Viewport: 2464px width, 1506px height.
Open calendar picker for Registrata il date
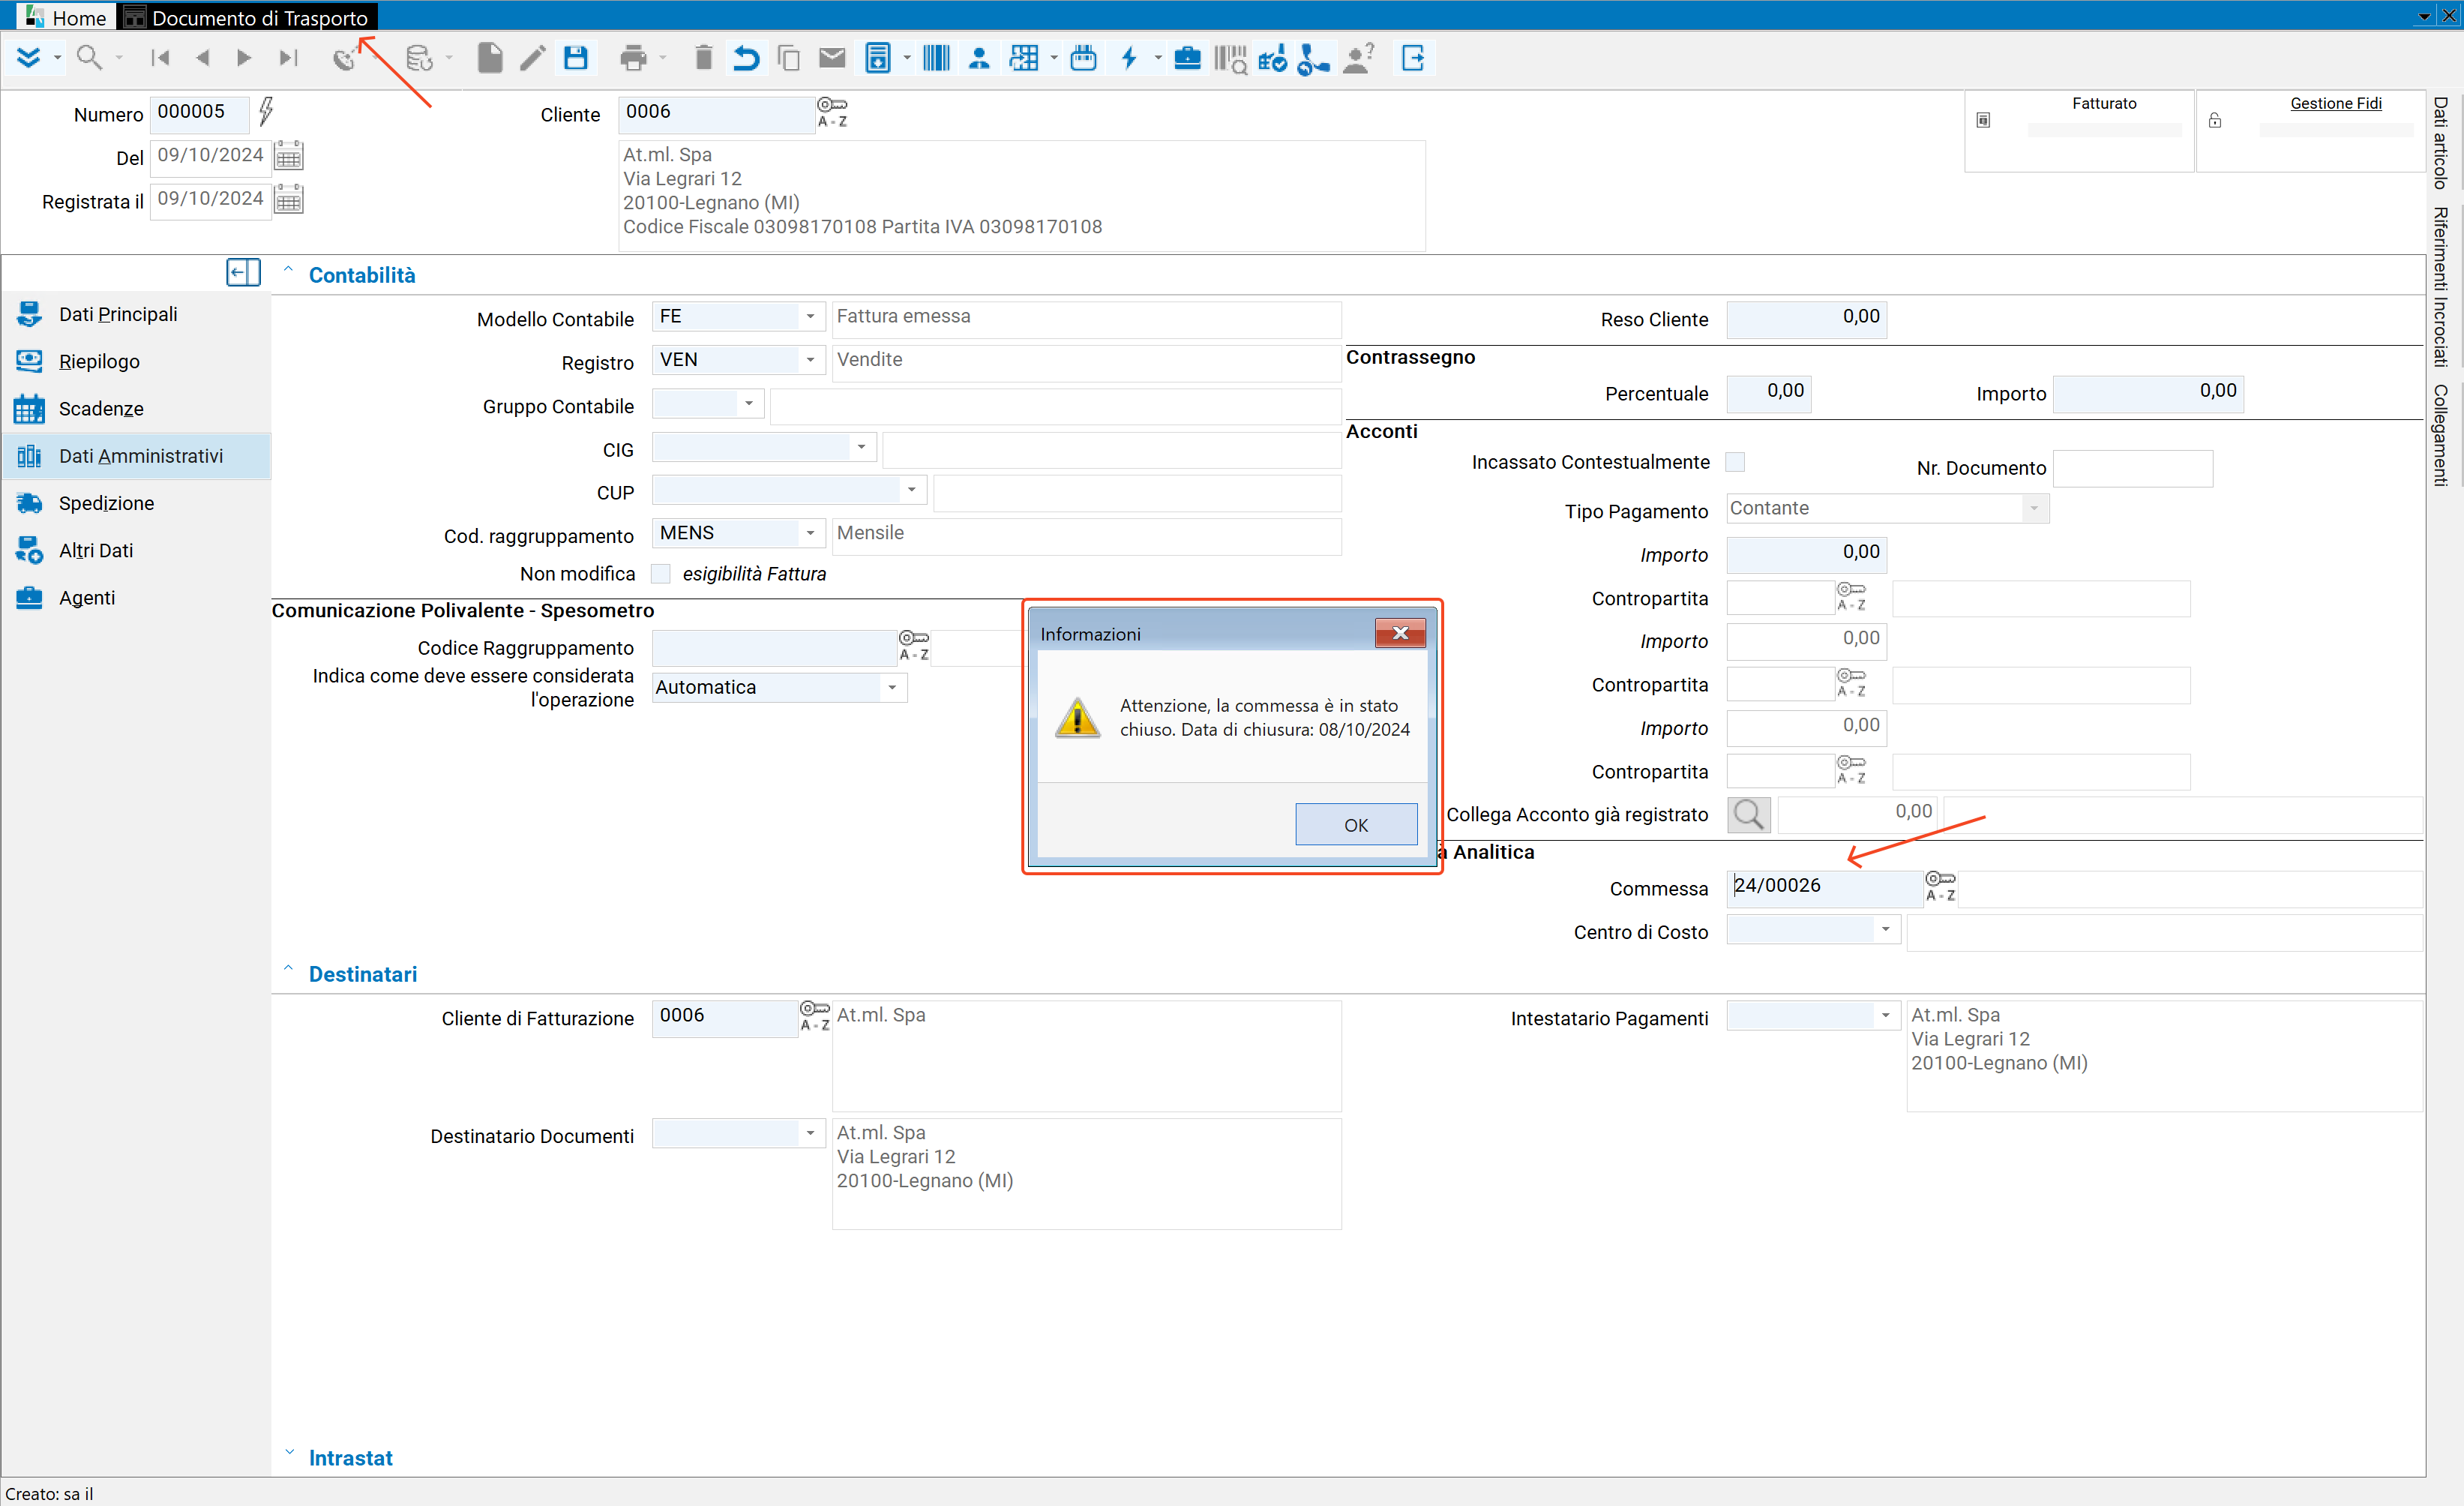pos(288,200)
